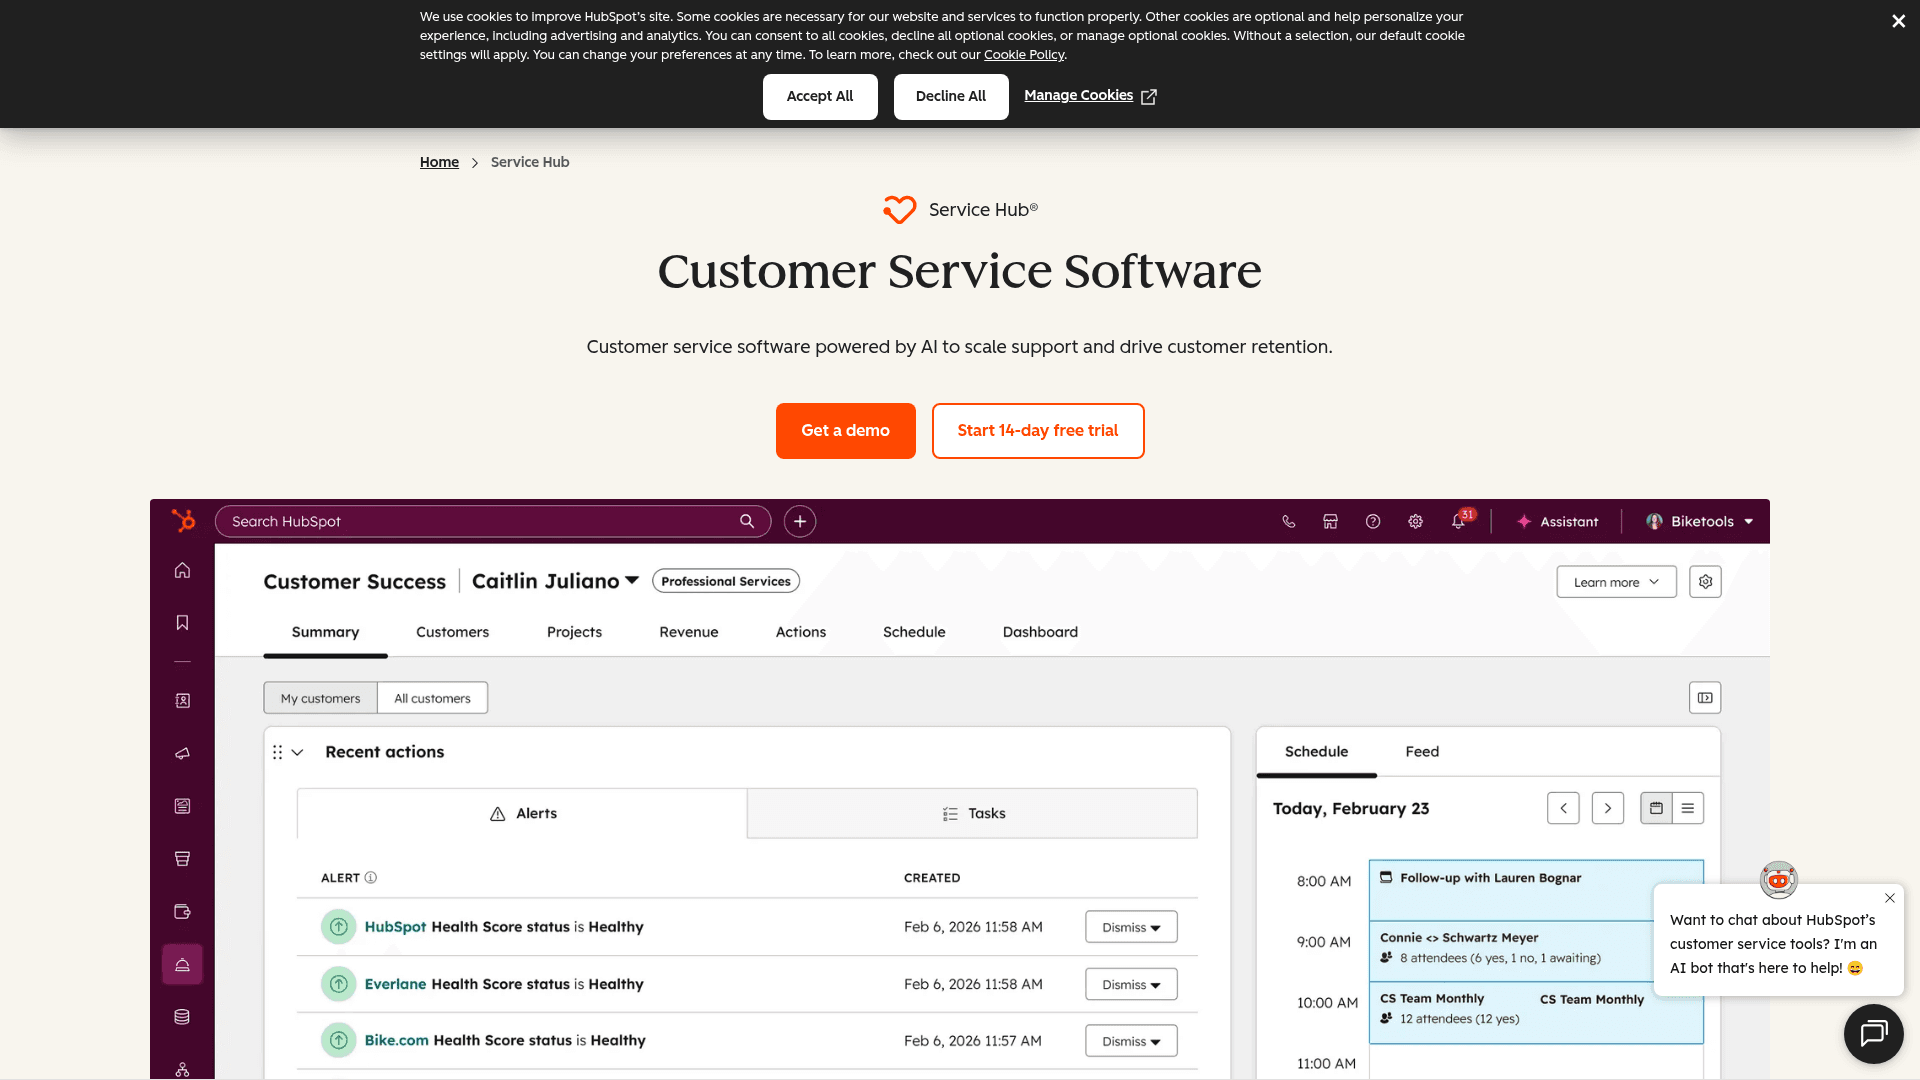
Task: Click the ALERT column info icon
Action: point(371,878)
